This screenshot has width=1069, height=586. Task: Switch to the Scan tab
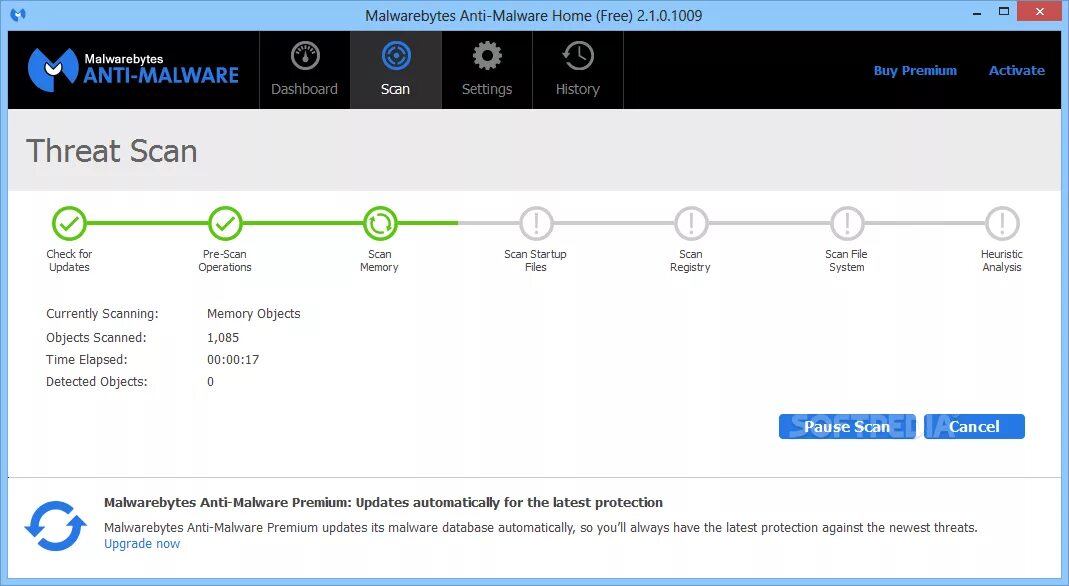click(x=395, y=70)
